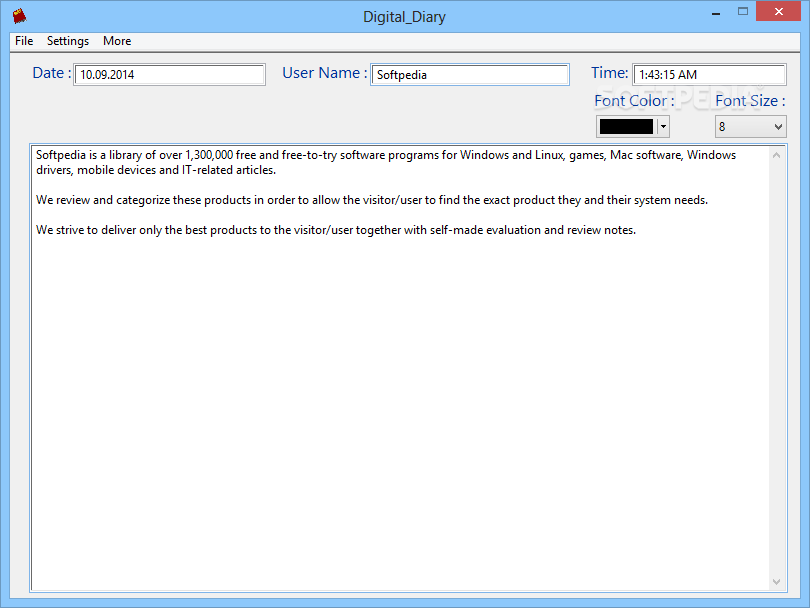Click the scrollbar down arrow in diary text
810x608 pixels.
776,582
